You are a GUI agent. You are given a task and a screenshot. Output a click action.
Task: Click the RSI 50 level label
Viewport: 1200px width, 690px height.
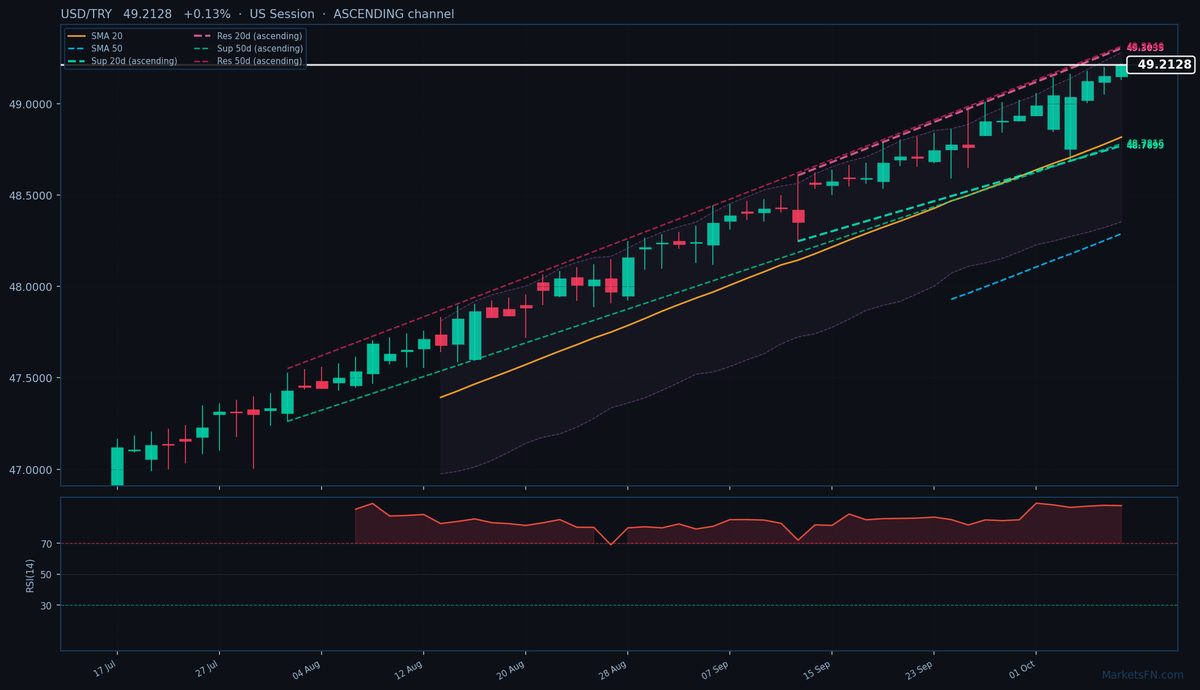(46, 575)
